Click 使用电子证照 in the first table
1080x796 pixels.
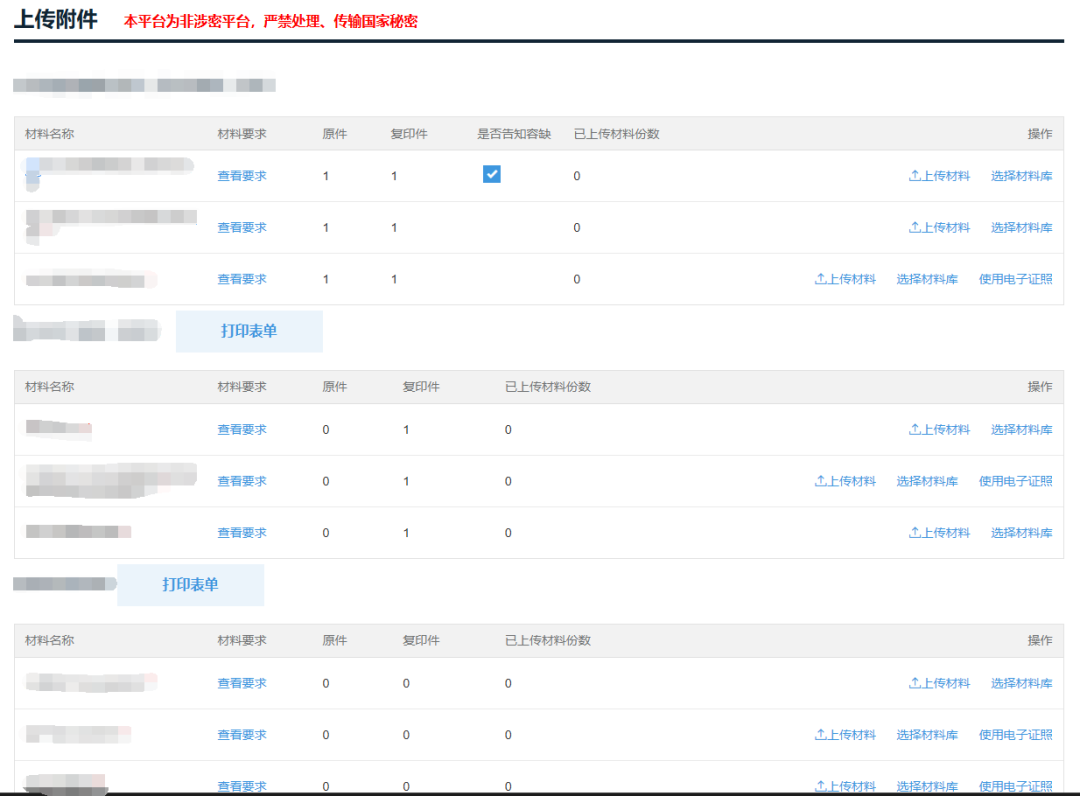tap(1015, 279)
